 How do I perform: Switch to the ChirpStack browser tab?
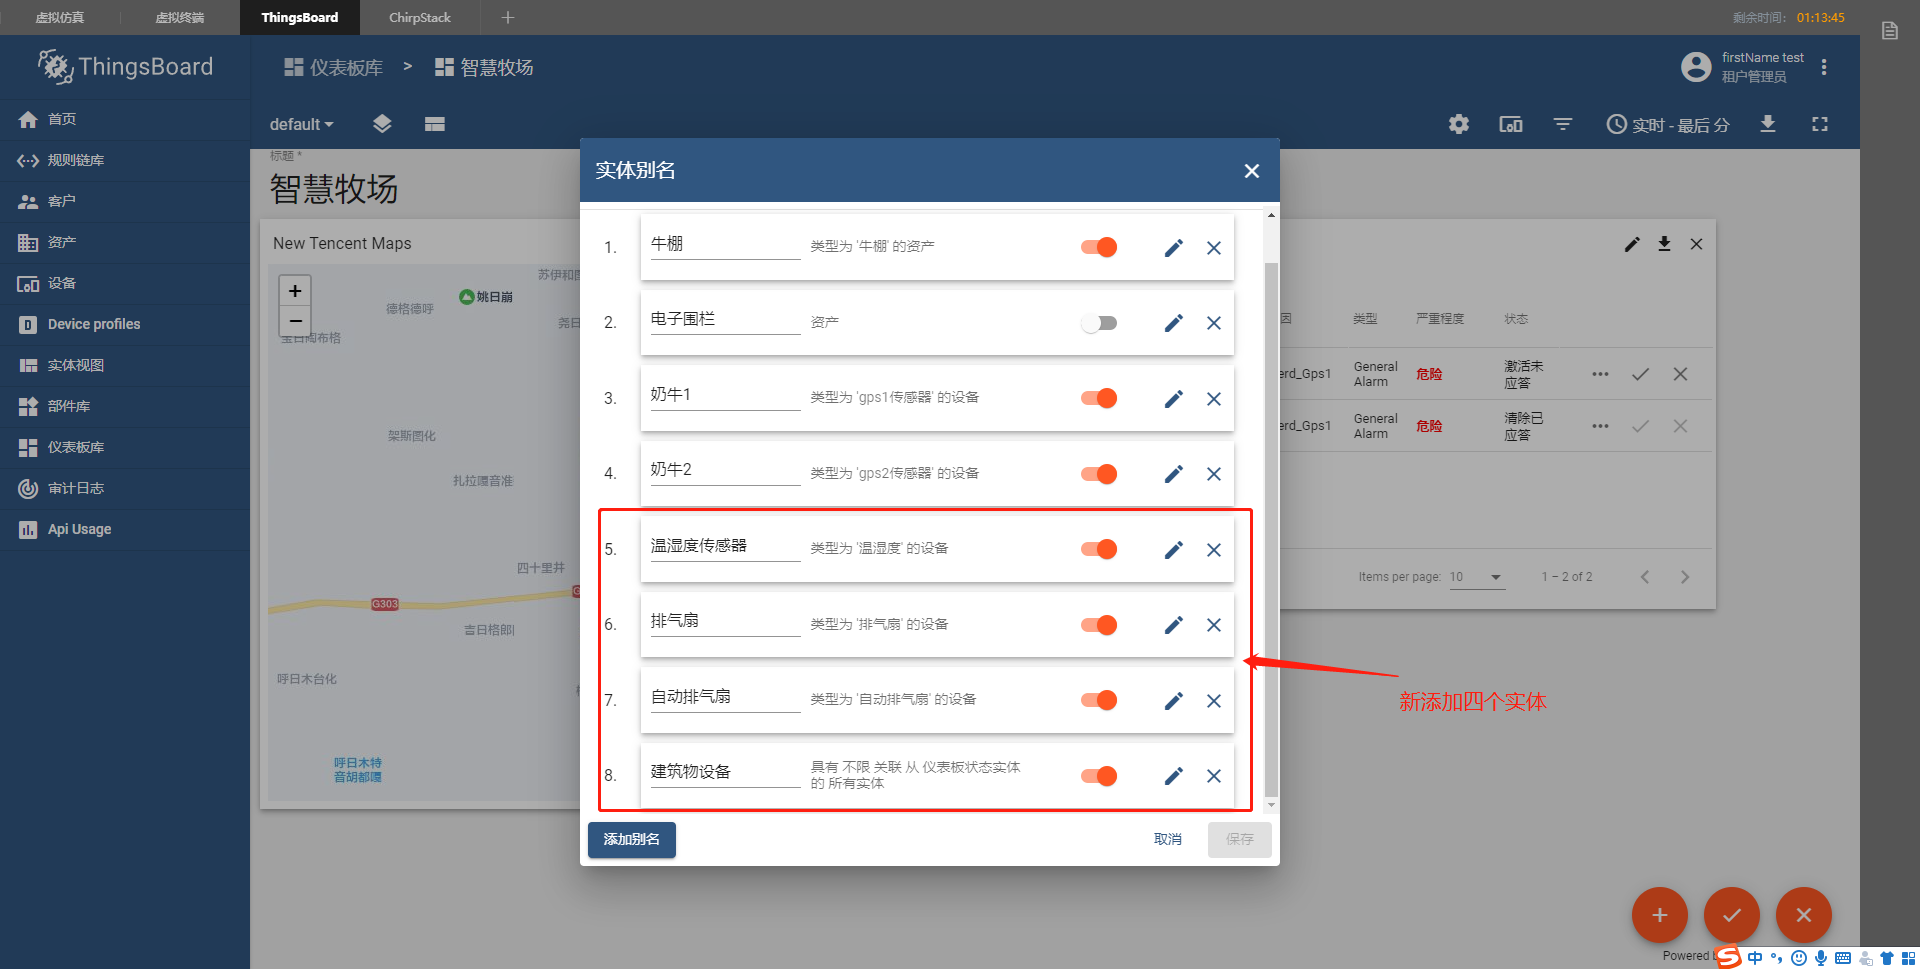(419, 17)
